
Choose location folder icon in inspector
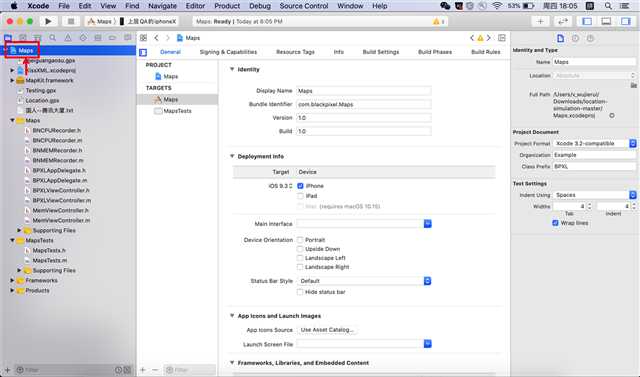[x=633, y=85]
